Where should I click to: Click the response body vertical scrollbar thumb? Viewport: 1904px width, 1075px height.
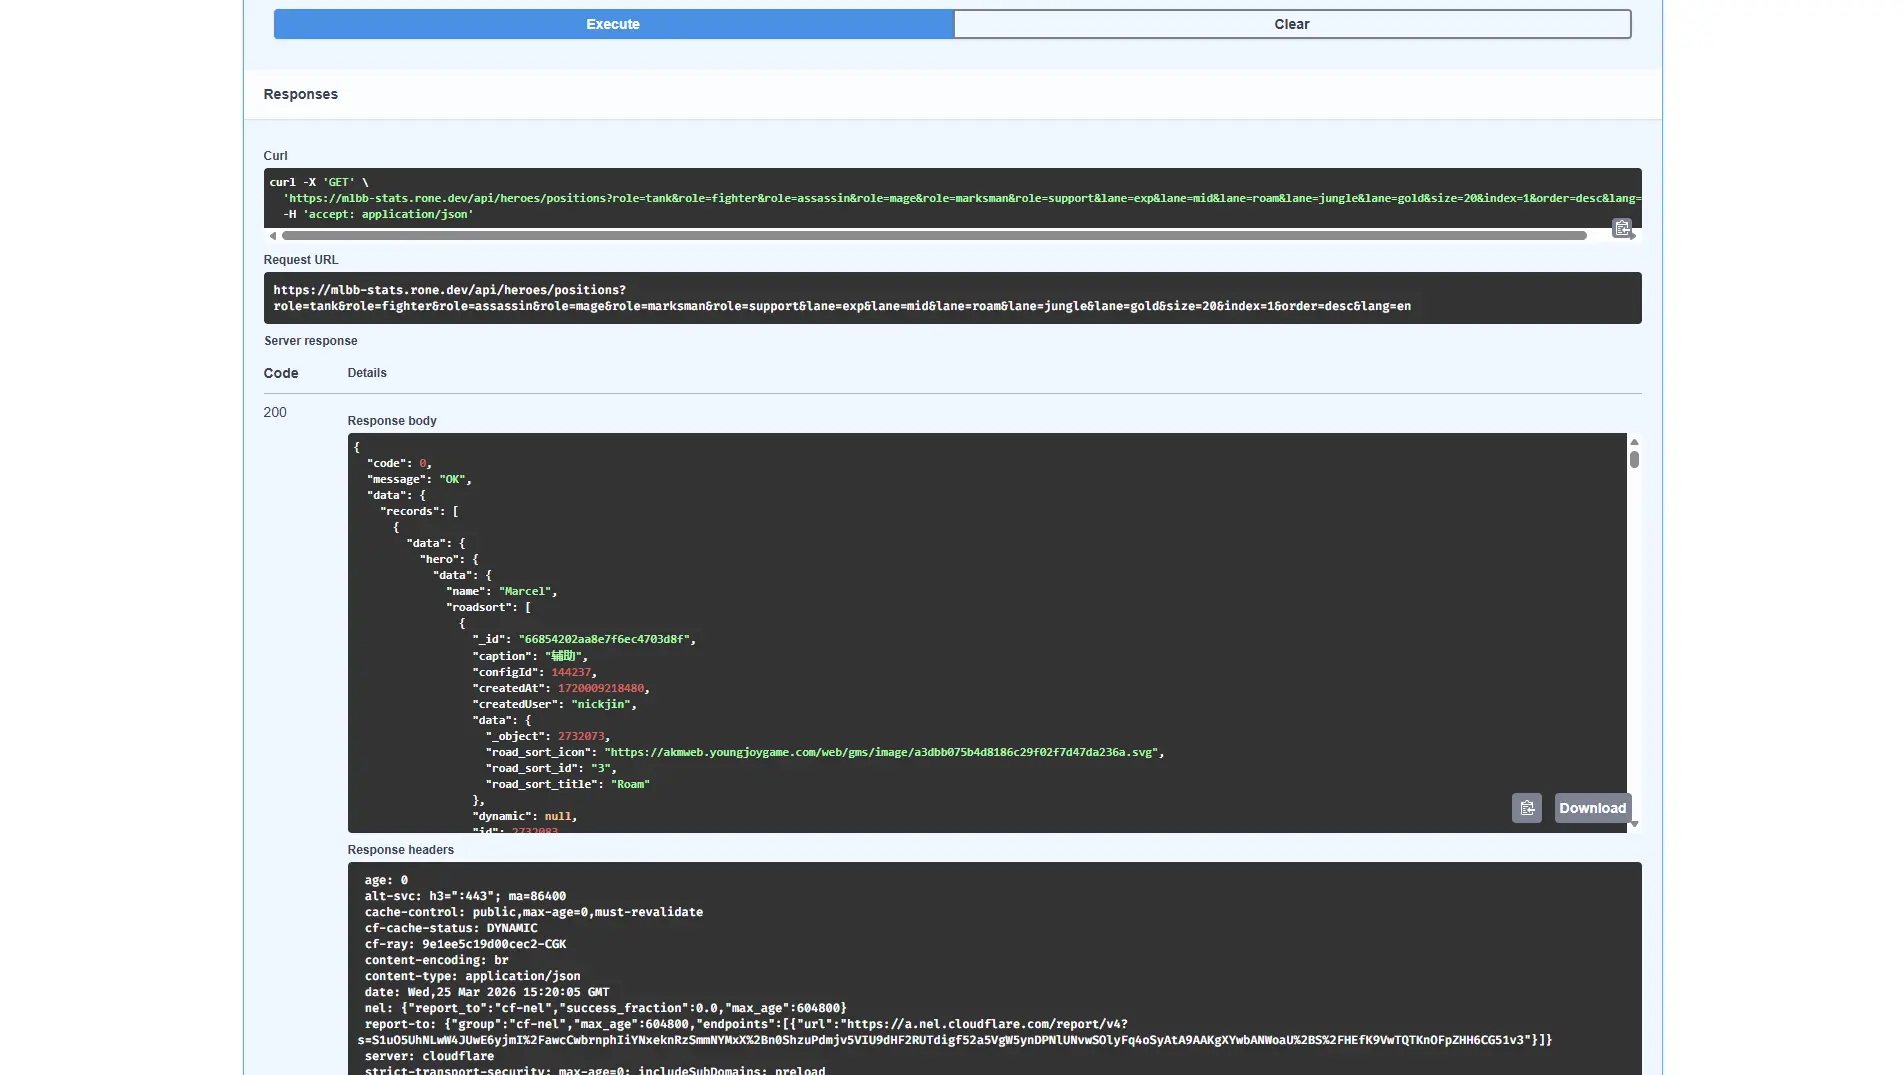pos(1634,459)
